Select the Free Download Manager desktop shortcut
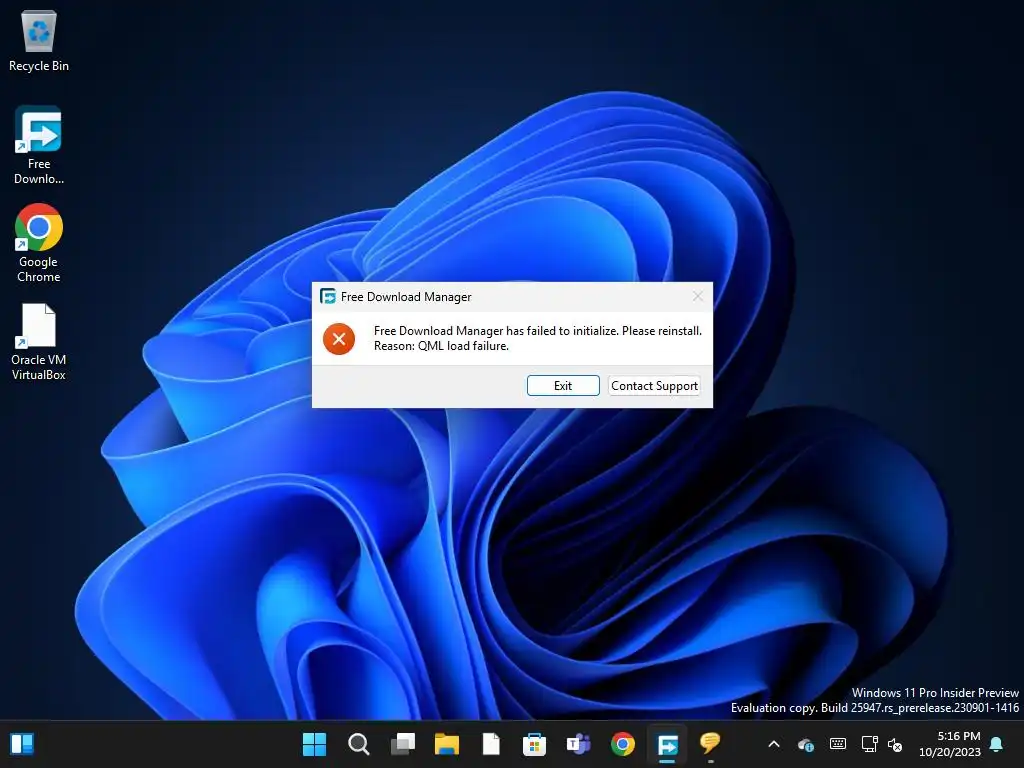Viewport: 1024px width, 768px height. pos(39,145)
